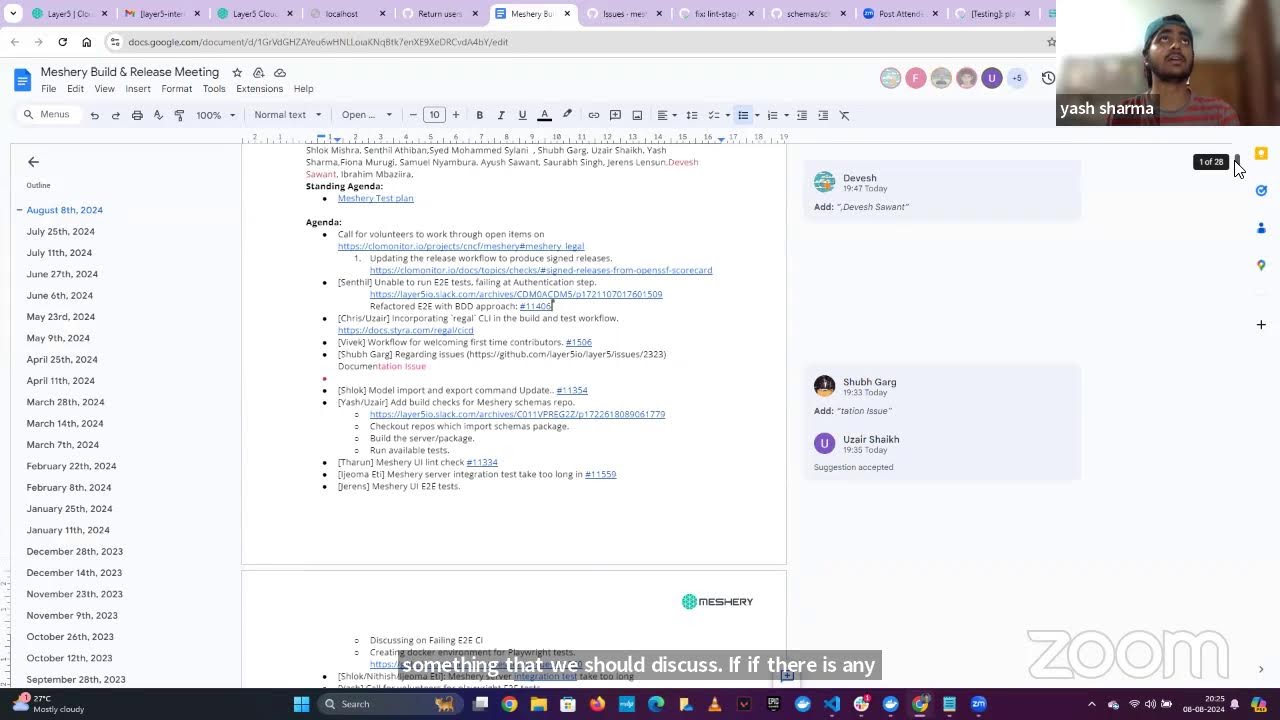Image resolution: width=1280 pixels, height=720 pixels.
Task: Toggle the checklist button
Action: point(713,115)
